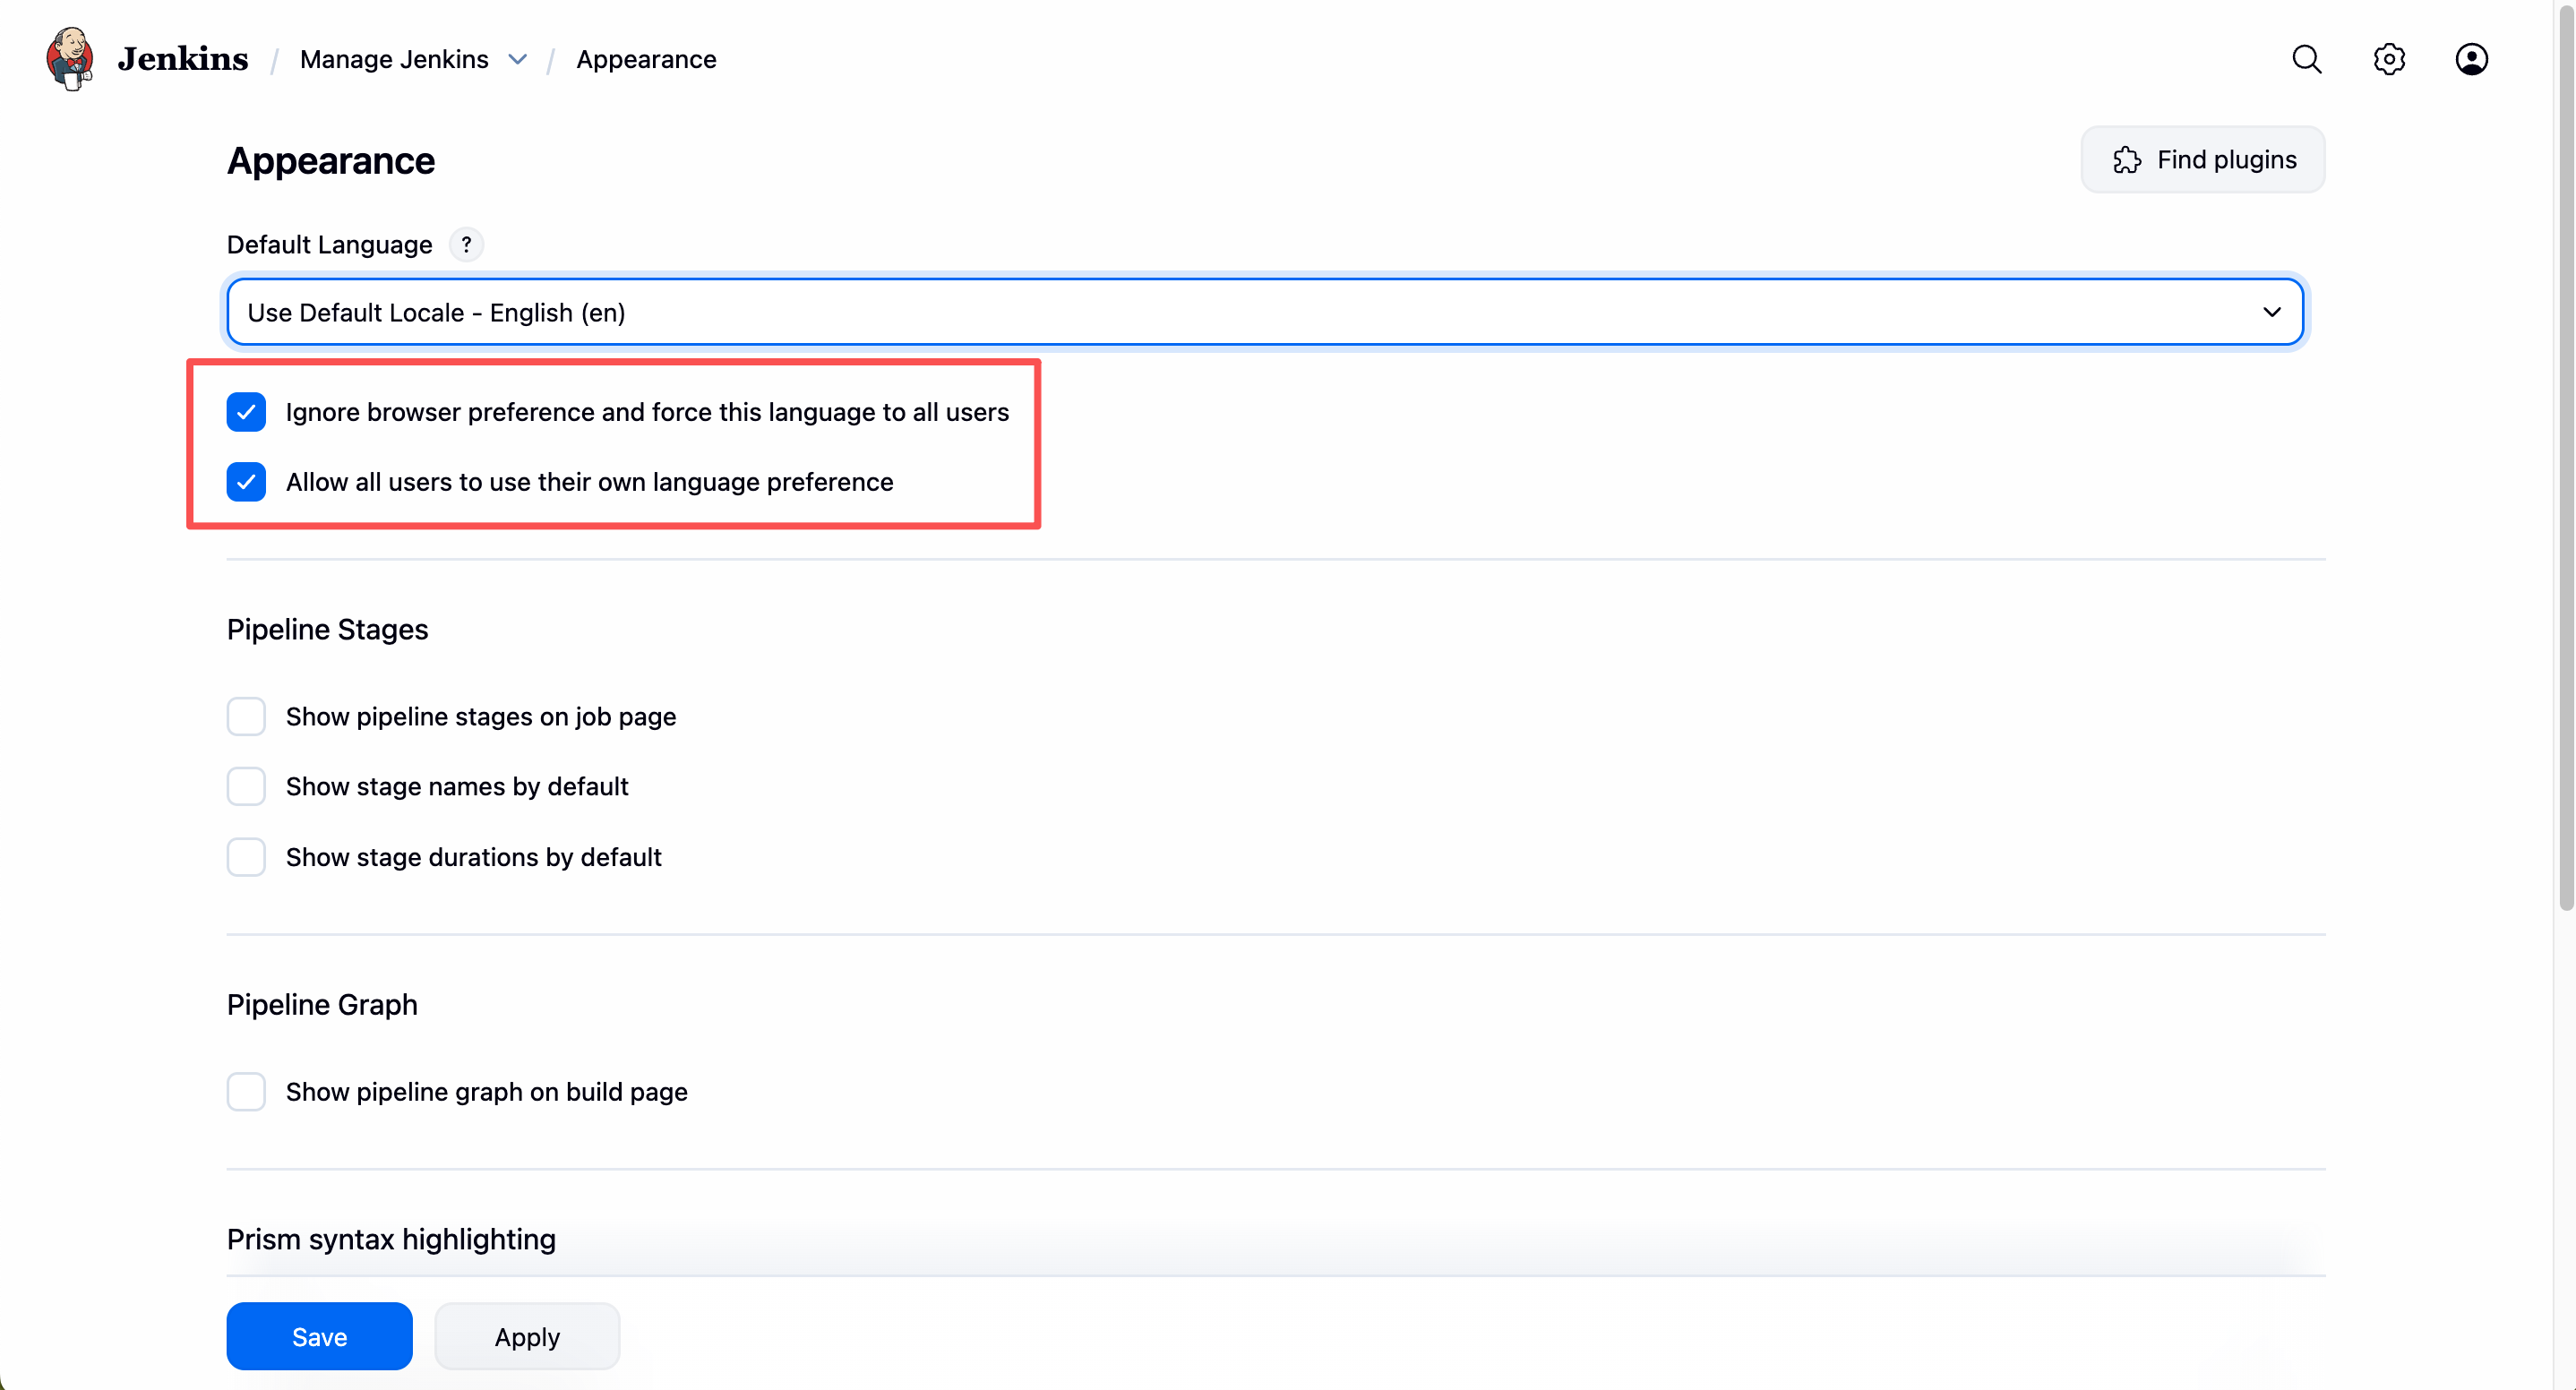
Task: Expand the Manage Jenkins breadcrumb chevron
Action: coord(518,59)
